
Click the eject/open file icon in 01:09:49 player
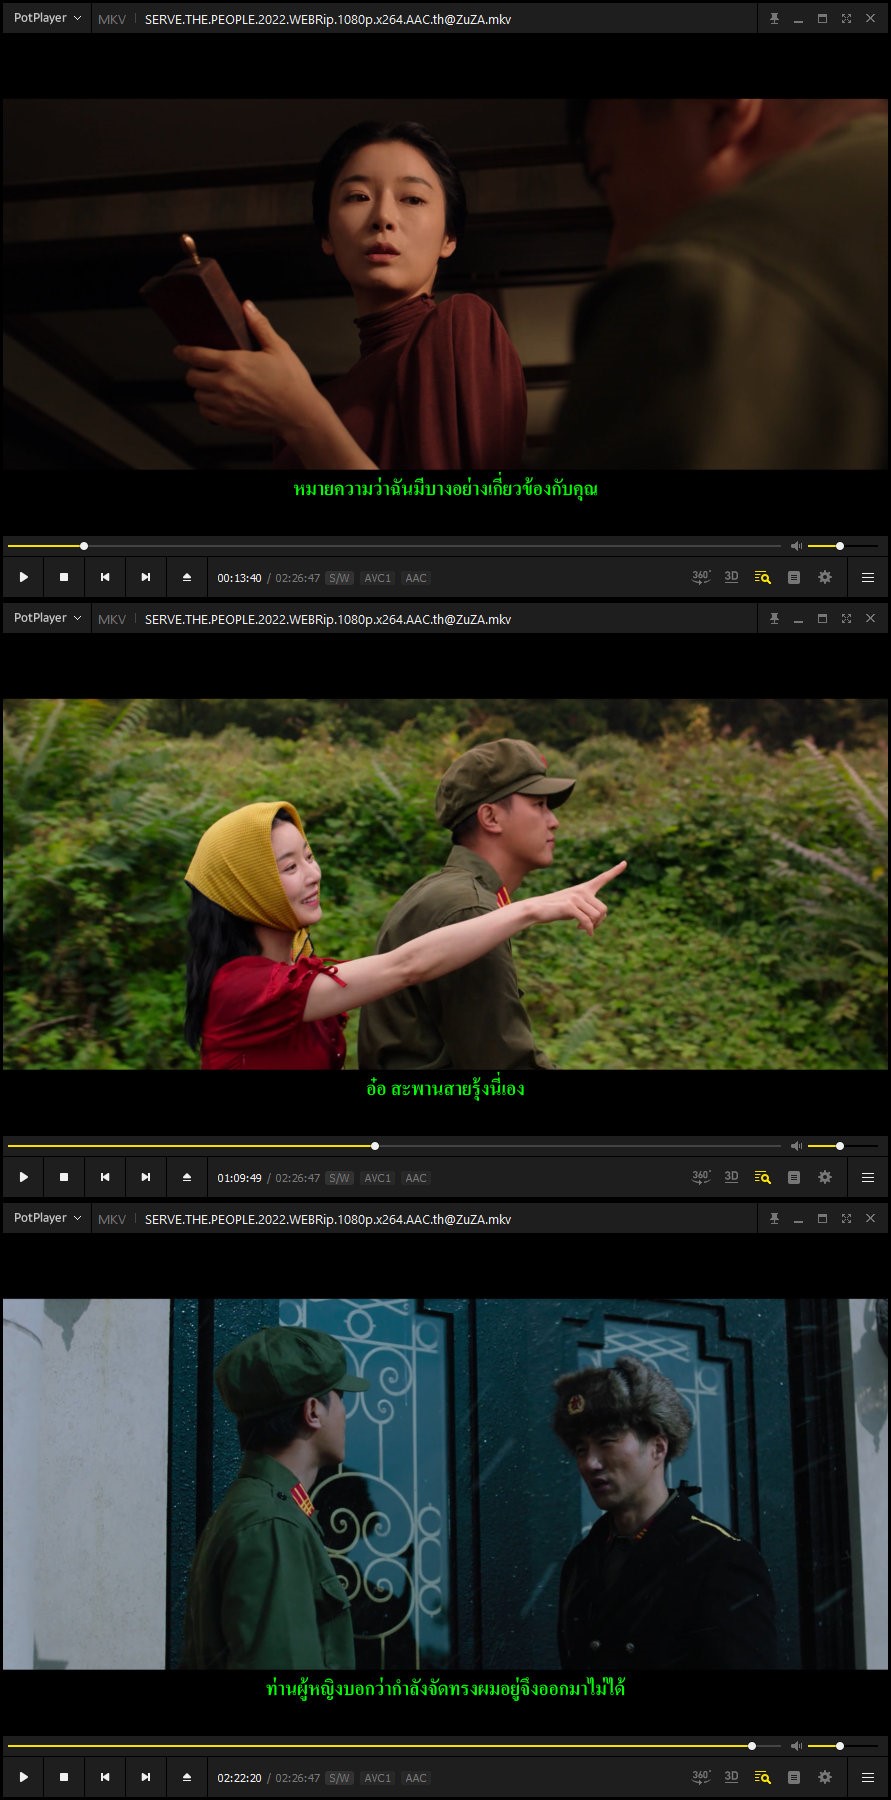pyautogui.click(x=187, y=1177)
